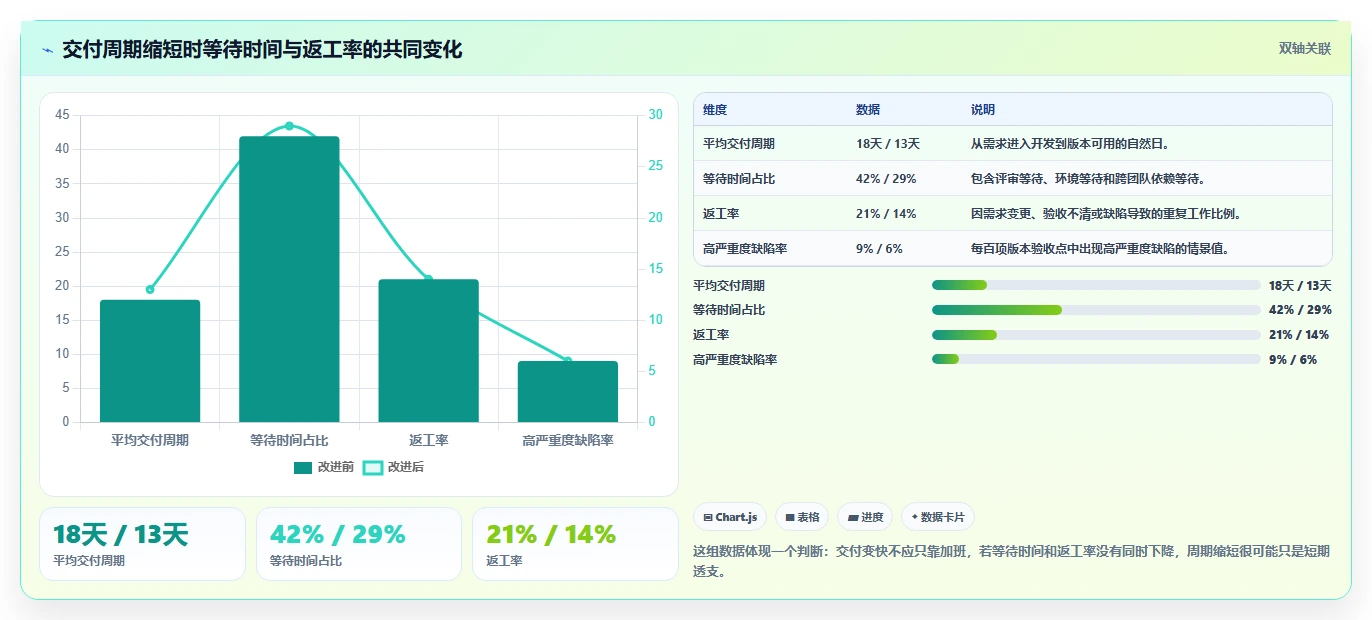
Task: Click the 平均交付周期 bar in the chart
Action: (x=150, y=361)
